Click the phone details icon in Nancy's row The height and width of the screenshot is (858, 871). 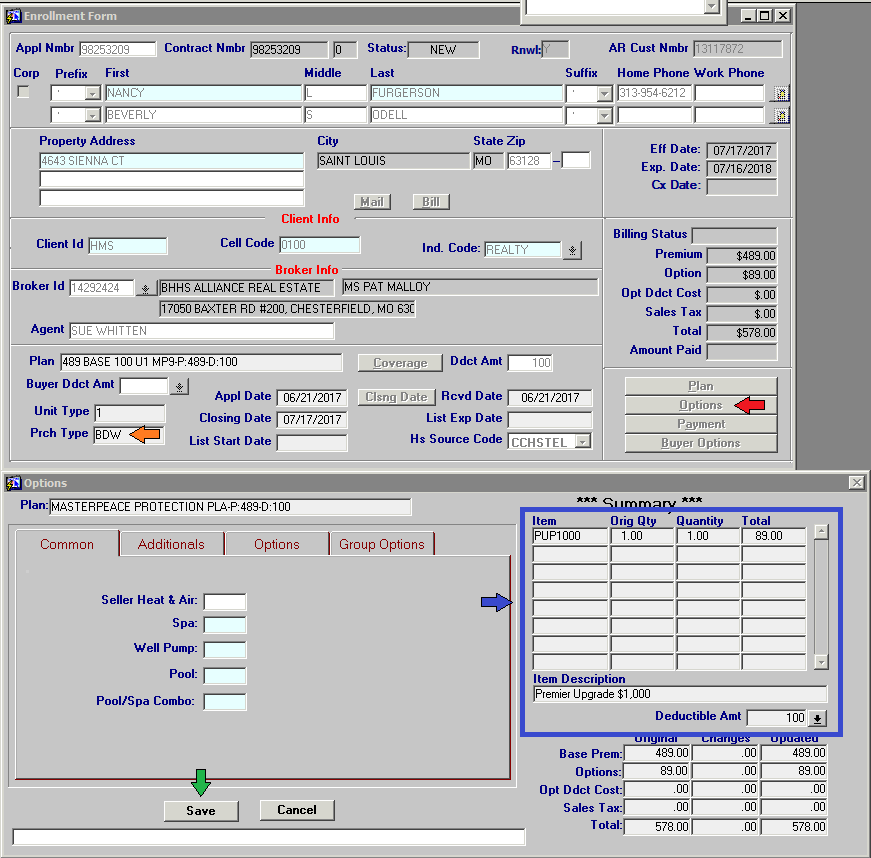point(780,93)
